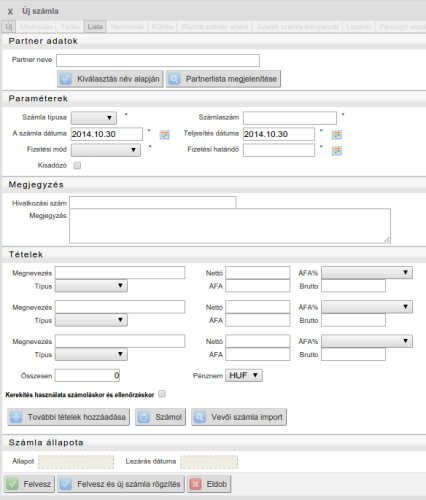The image size is (426, 500).
Task: Click the checkmark icon on Kiválasztás név alapján
Action: pos(66,79)
